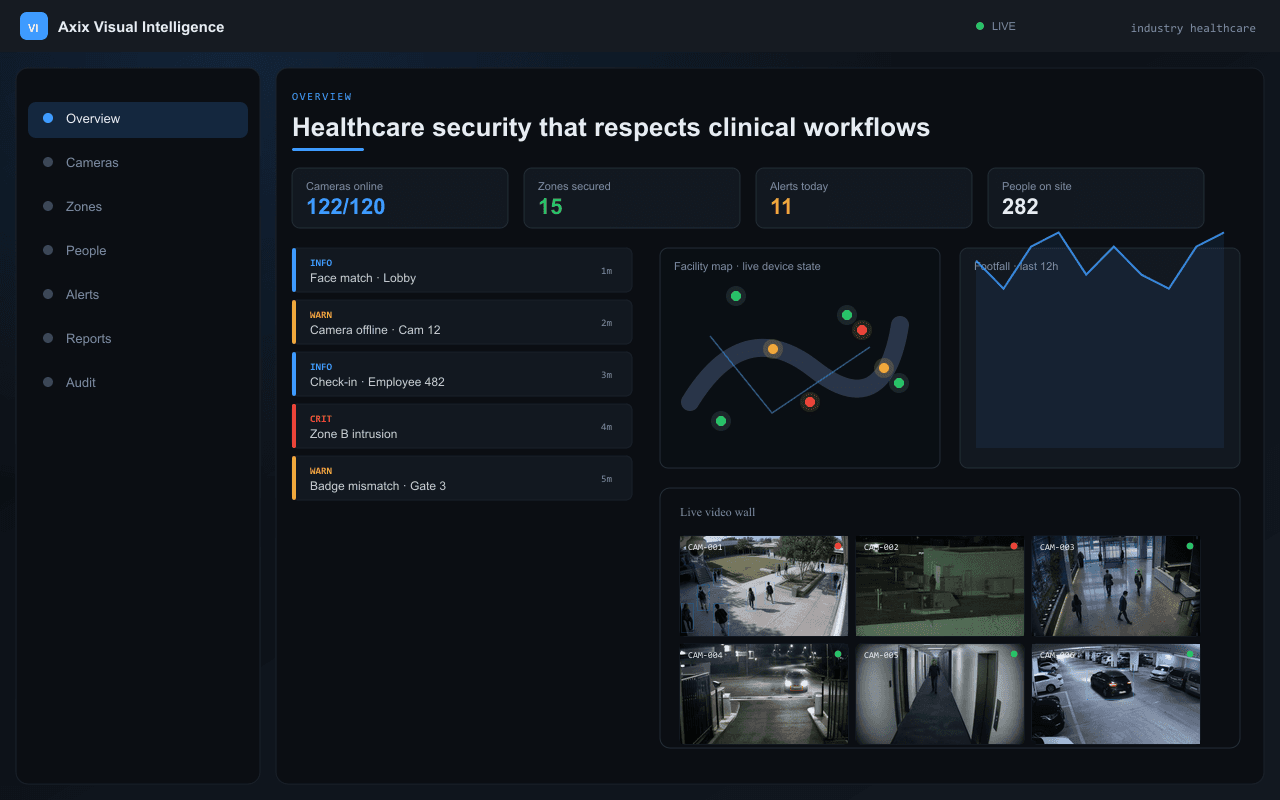
Task: Click the Axix VI logo icon
Action: tap(34, 27)
